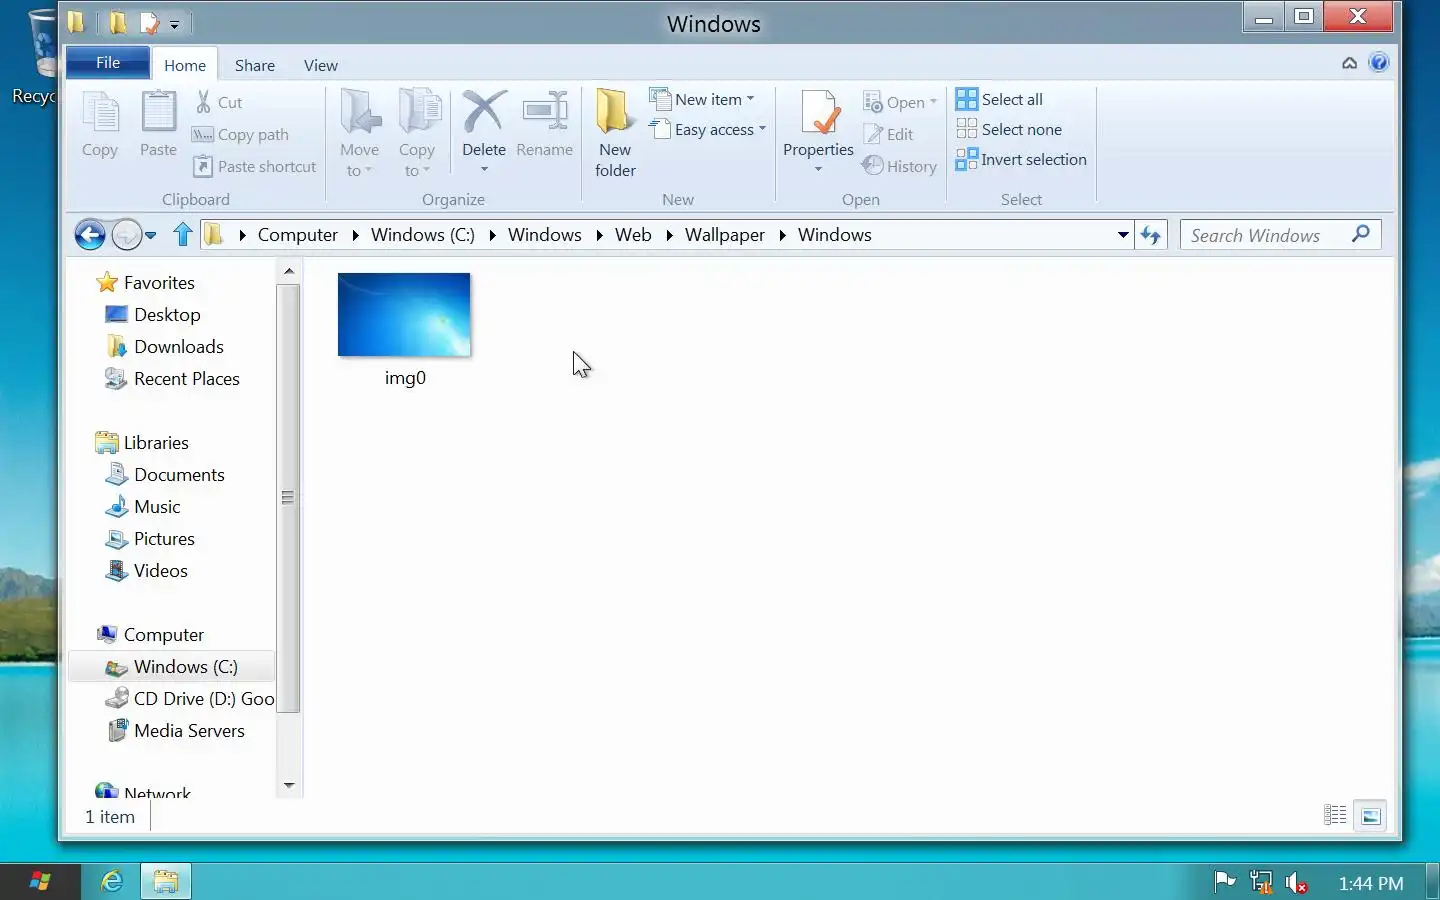Click Wallpaper in the address bar
The height and width of the screenshot is (900, 1440).
pyautogui.click(x=725, y=235)
